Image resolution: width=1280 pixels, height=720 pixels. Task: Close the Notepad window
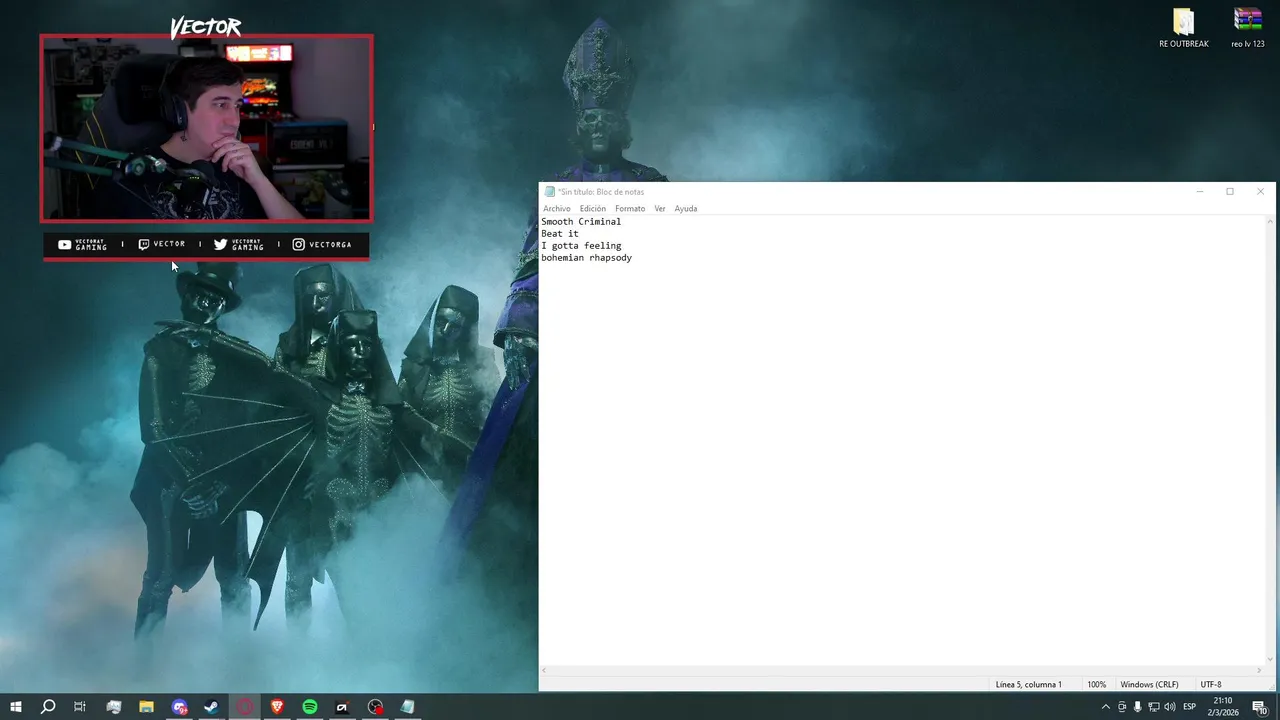1260,191
